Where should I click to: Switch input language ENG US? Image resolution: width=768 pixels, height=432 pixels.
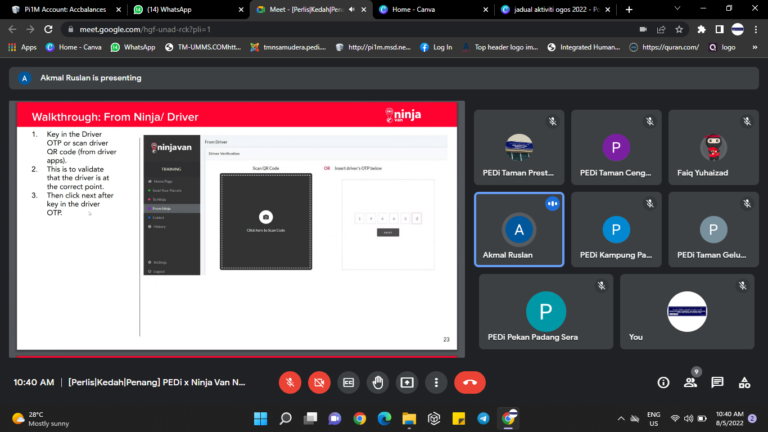pos(653,419)
